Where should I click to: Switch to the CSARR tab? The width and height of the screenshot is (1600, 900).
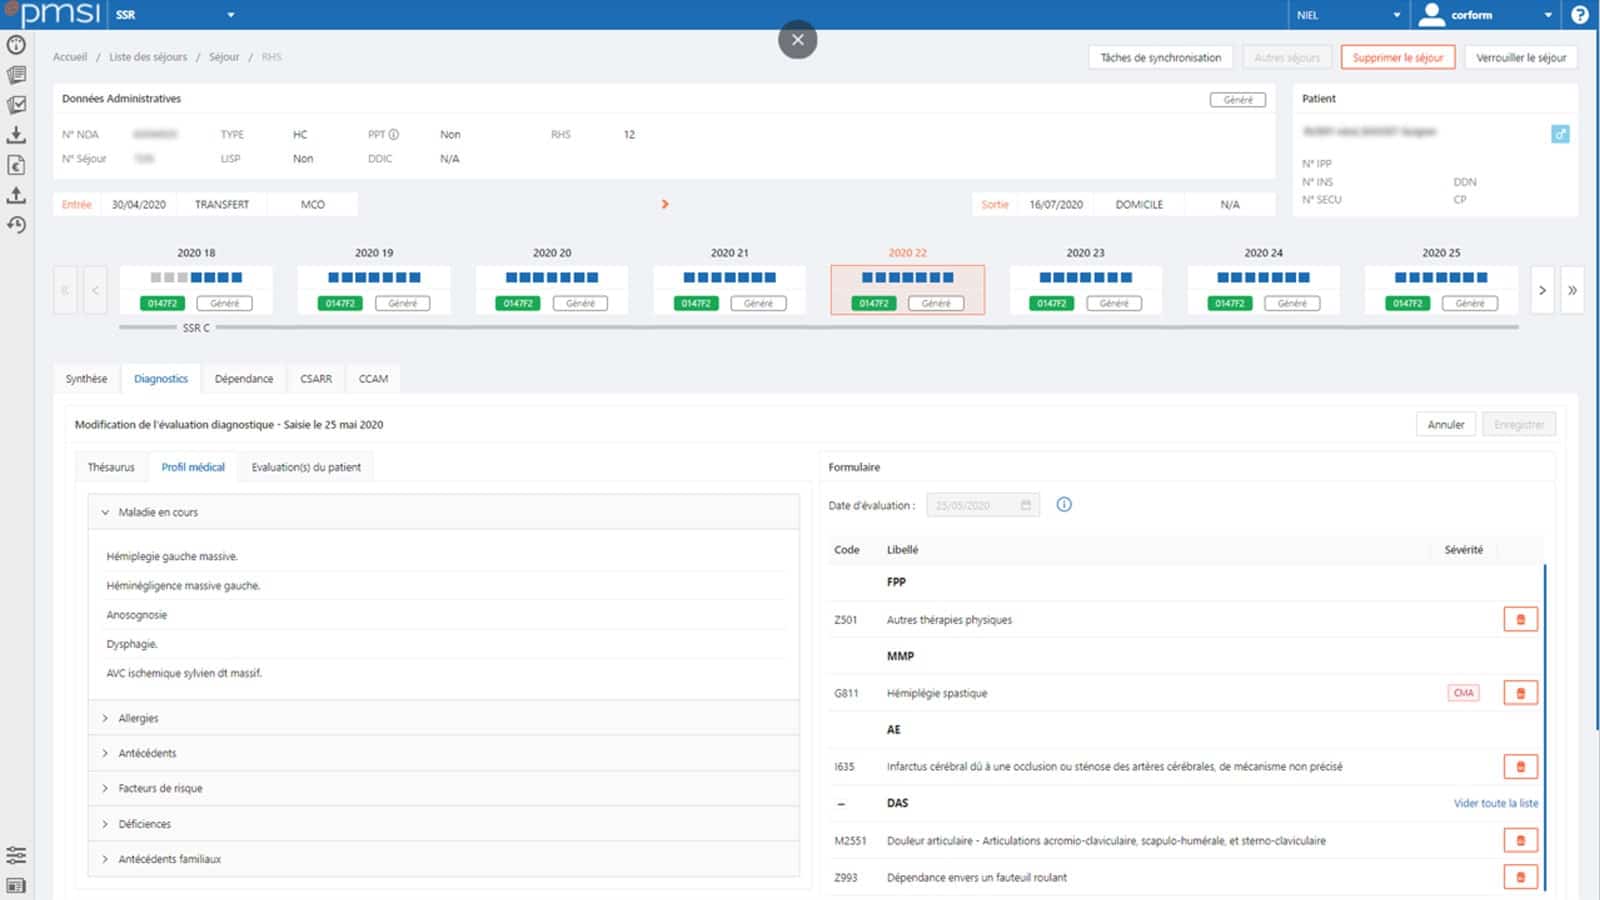pos(316,379)
